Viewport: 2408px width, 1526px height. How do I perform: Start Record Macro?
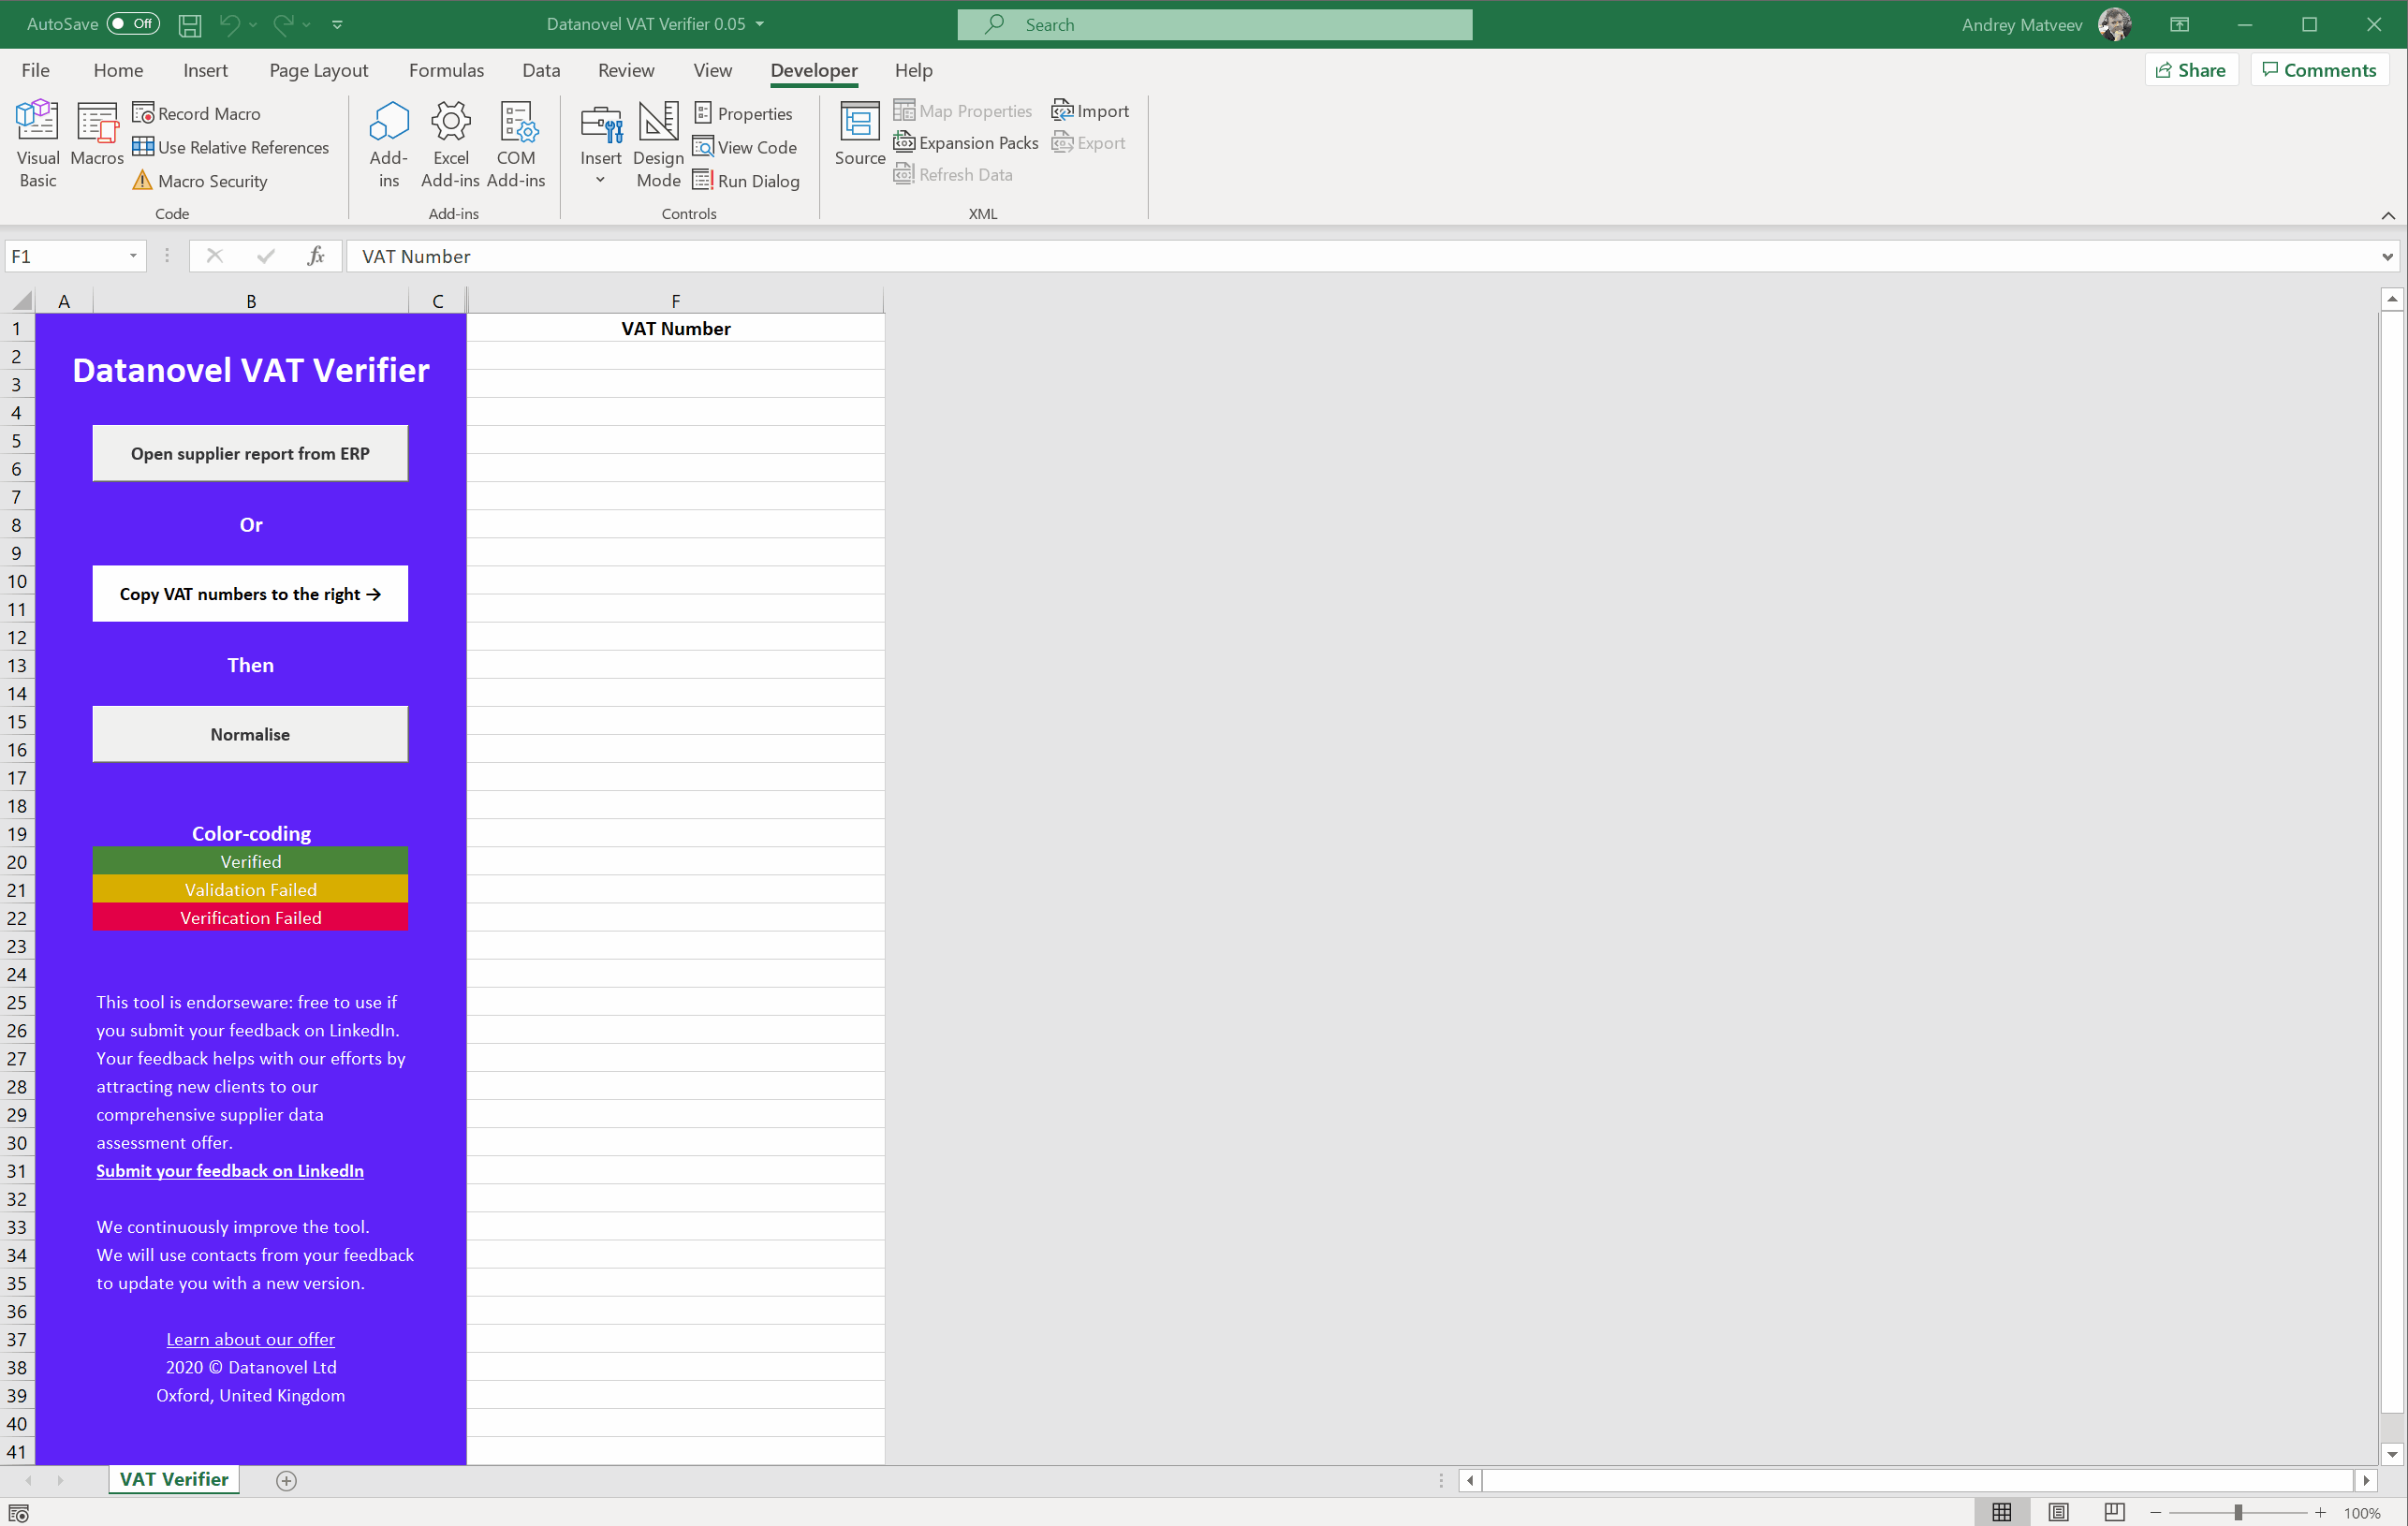pos(196,113)
